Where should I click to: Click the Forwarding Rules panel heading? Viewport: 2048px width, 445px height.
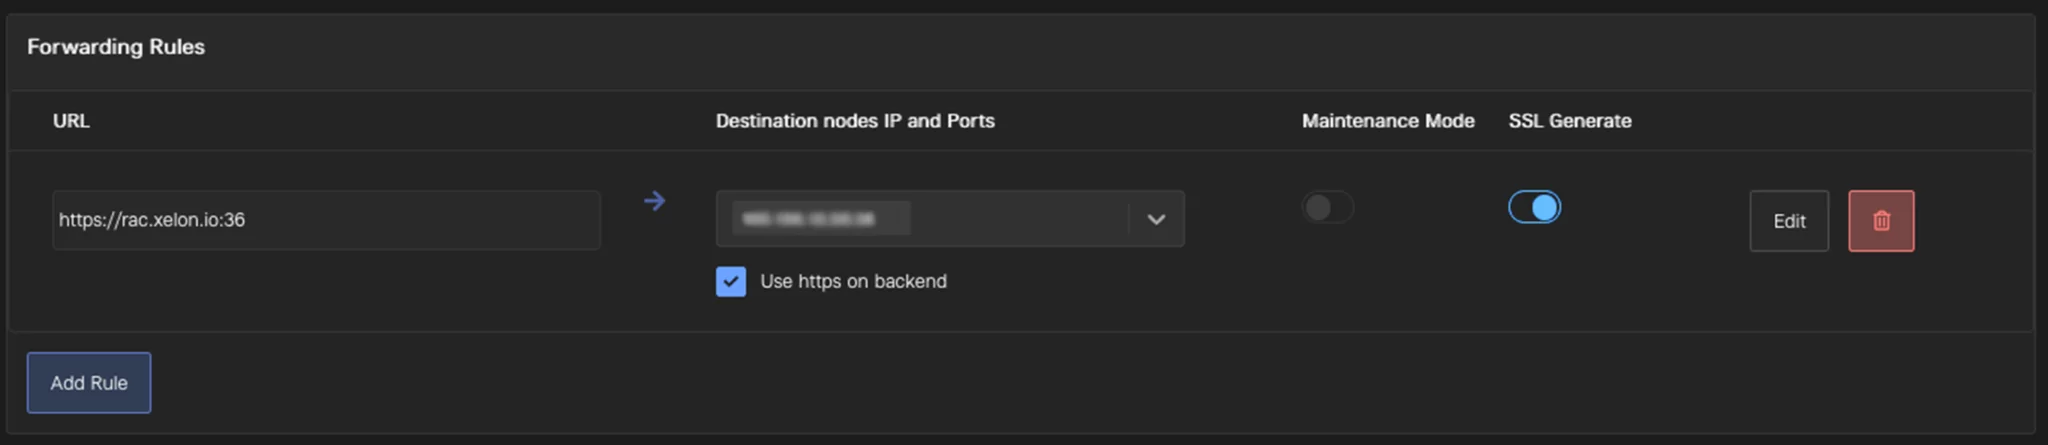coord(116,47)
